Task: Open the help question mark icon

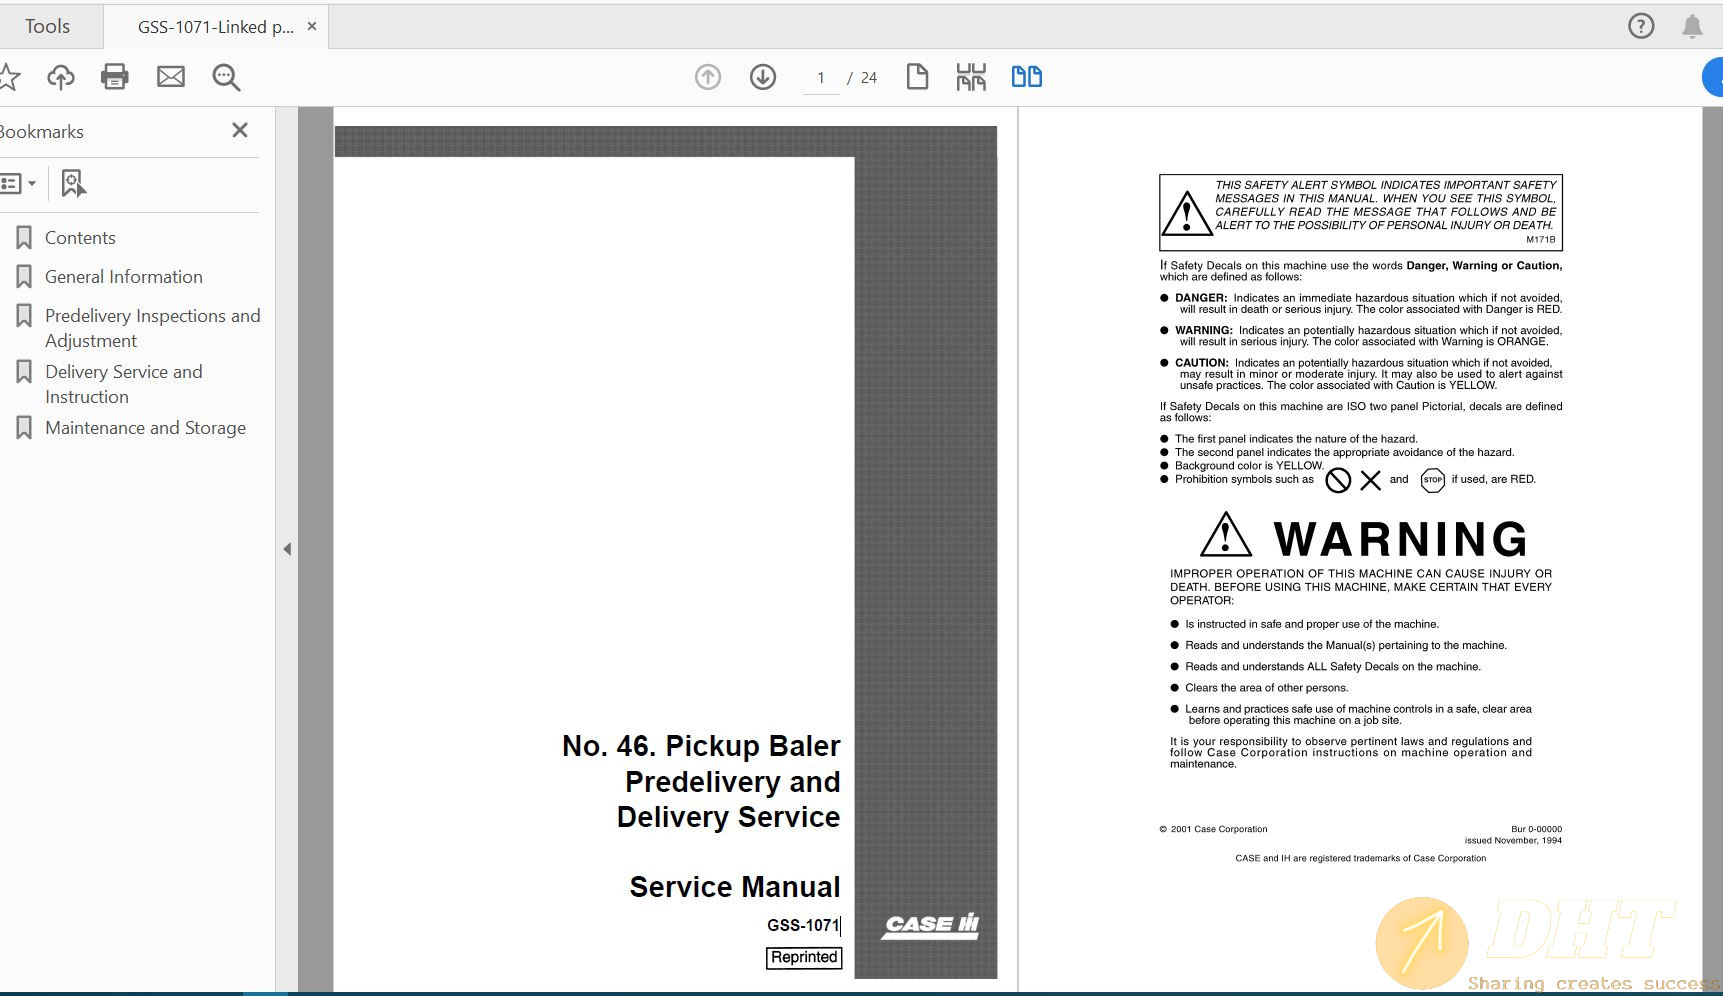Action: pos(1641,26)
